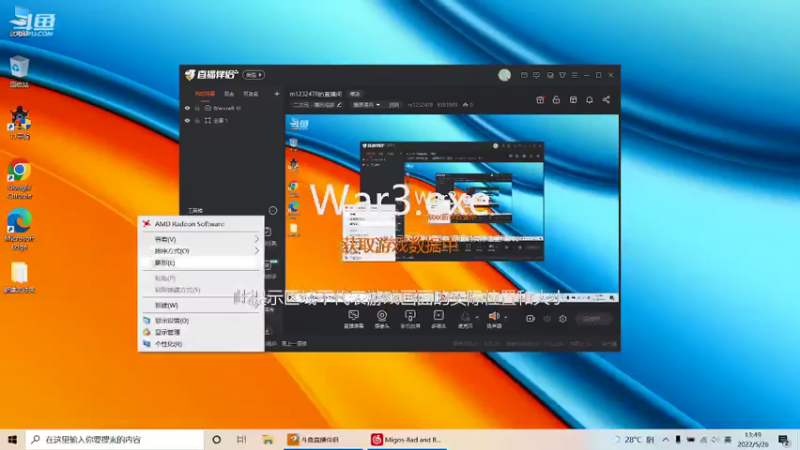Open the user avatar in the companion title bar
Screen dimensions: 800x450
pos(504,75)
